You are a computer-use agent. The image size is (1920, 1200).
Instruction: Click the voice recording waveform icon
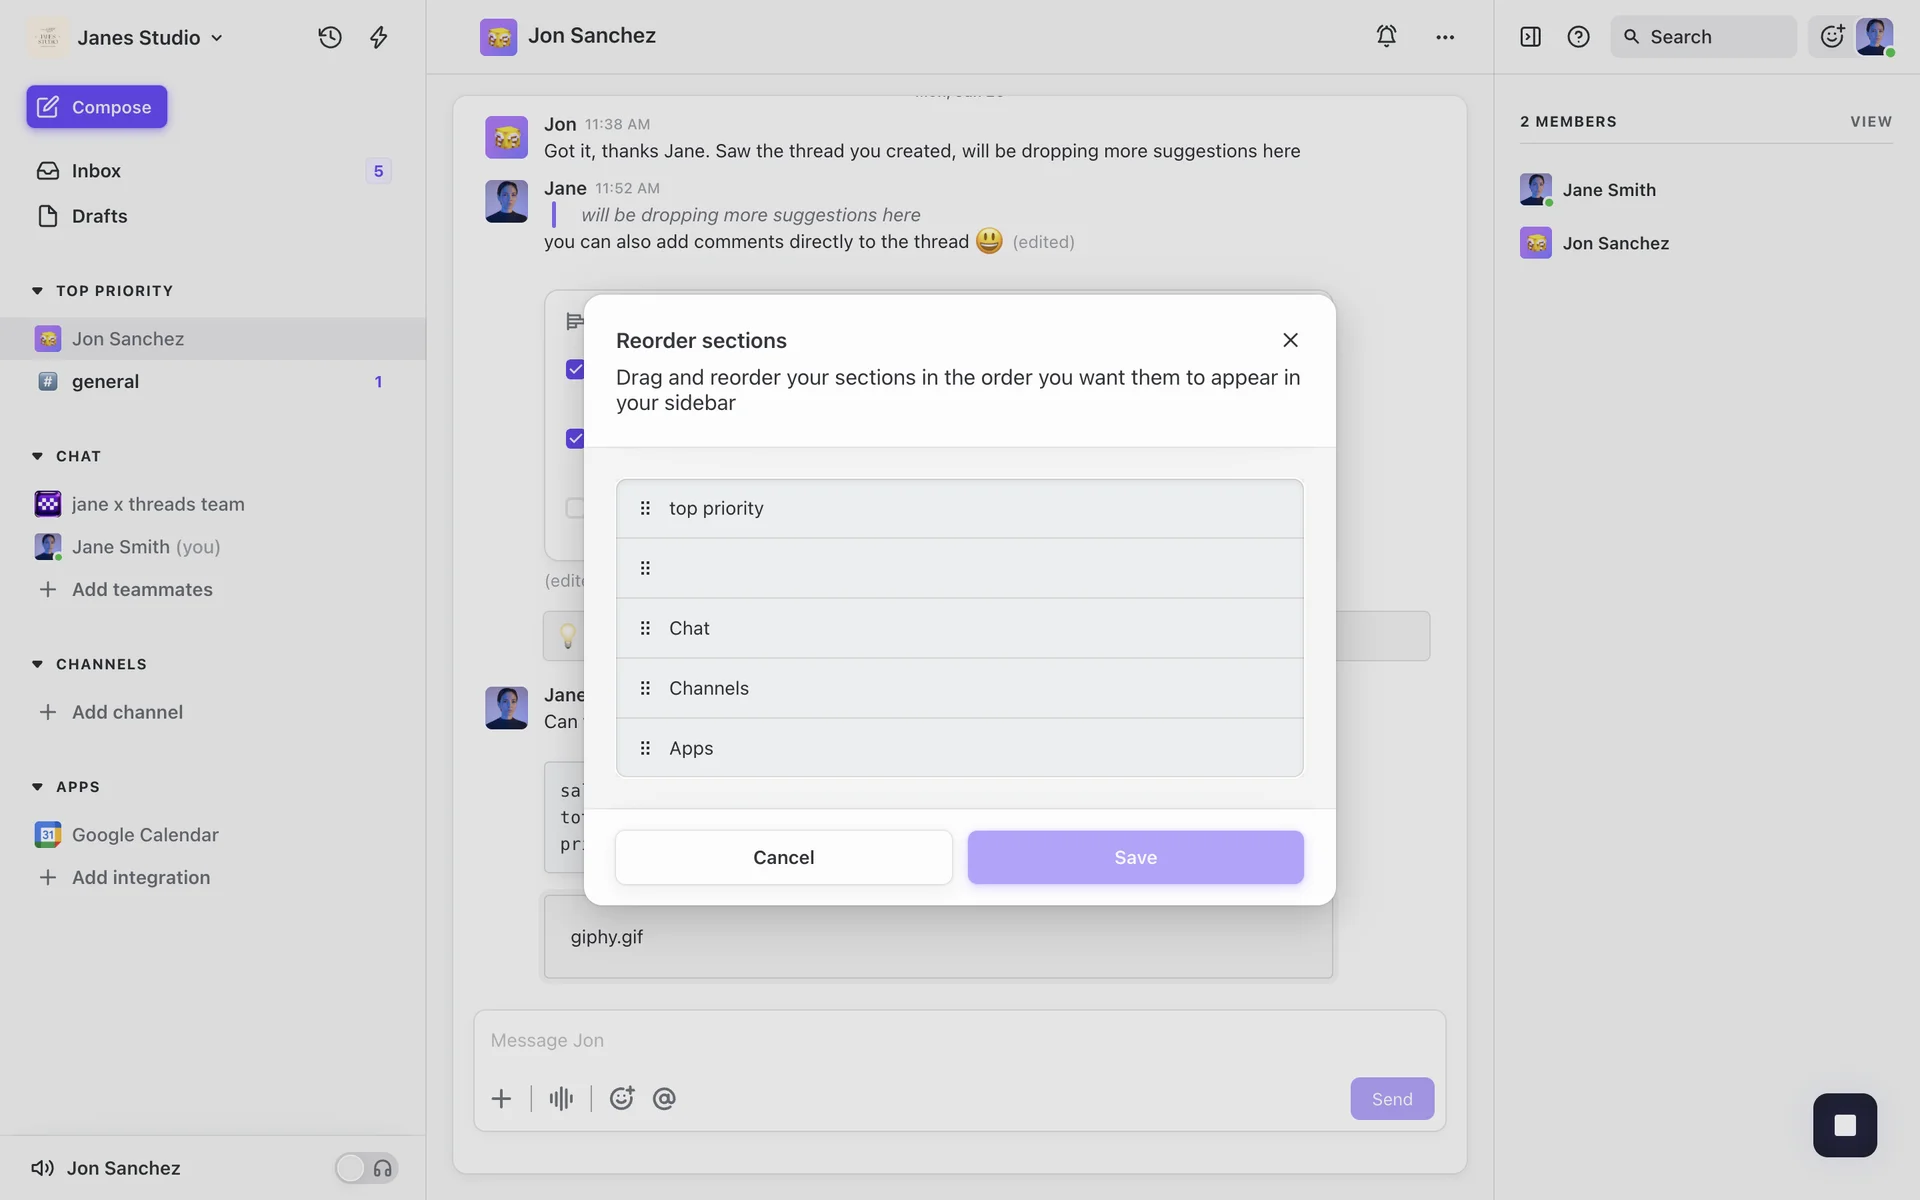[x=561, y=1099]
